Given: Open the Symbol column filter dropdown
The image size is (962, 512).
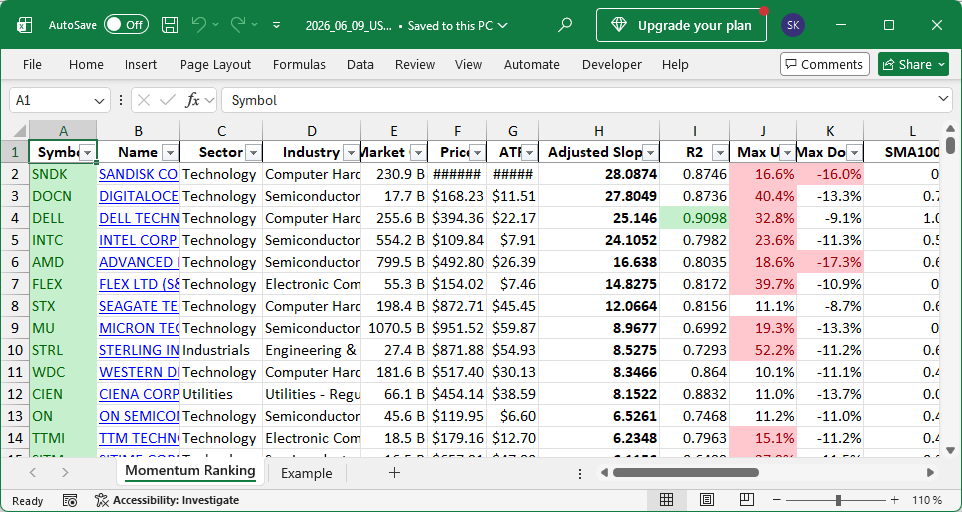Looking at the screenshot, I should [x=88, y=153].
